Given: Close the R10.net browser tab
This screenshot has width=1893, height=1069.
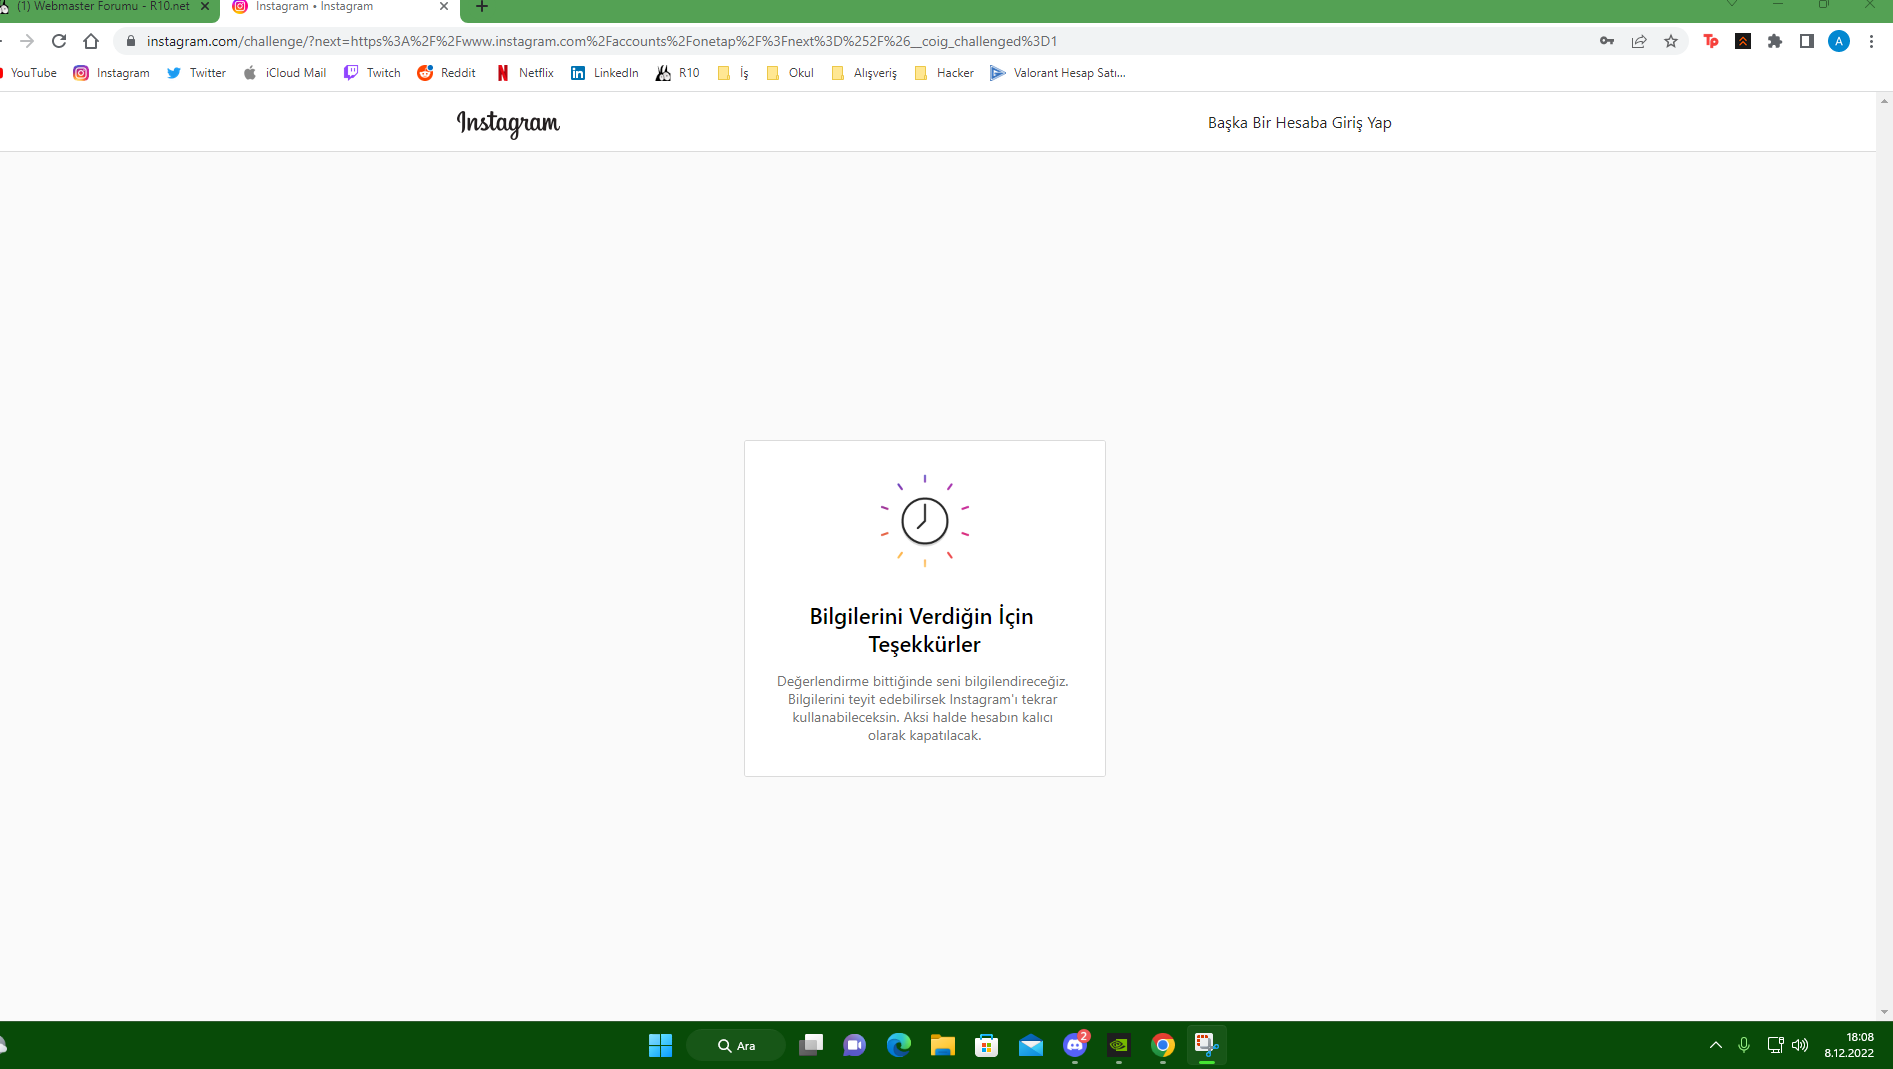Looking at the screenshot, I should tap(205, 7).
